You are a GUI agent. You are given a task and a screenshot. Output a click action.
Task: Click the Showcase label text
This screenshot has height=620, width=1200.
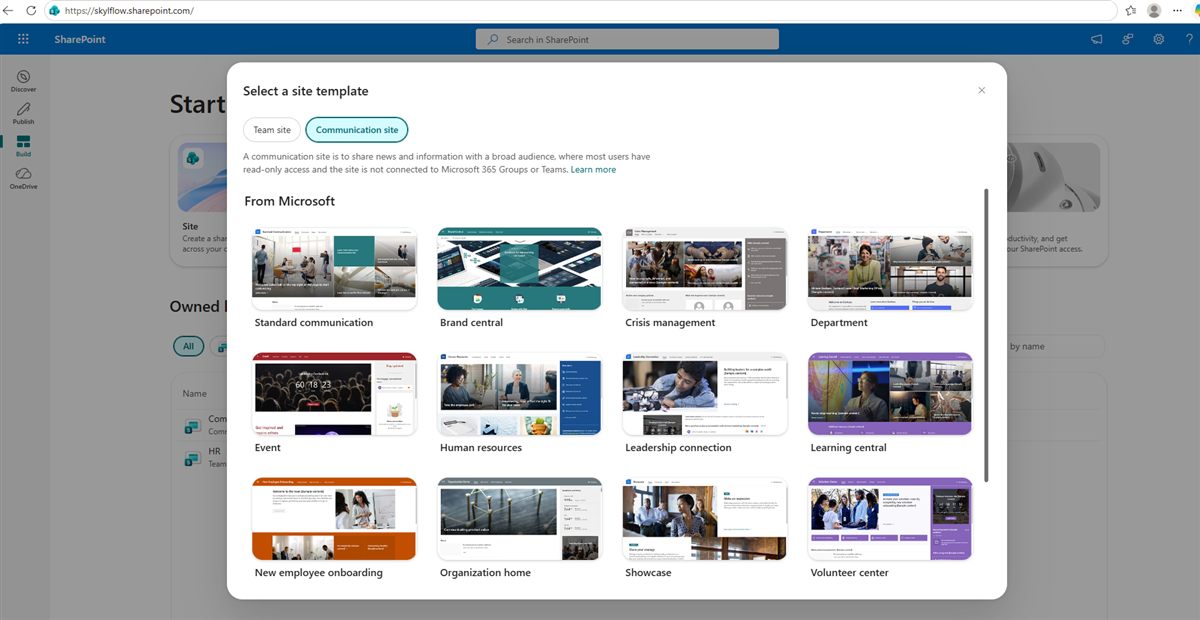click(x=648, y=573)
